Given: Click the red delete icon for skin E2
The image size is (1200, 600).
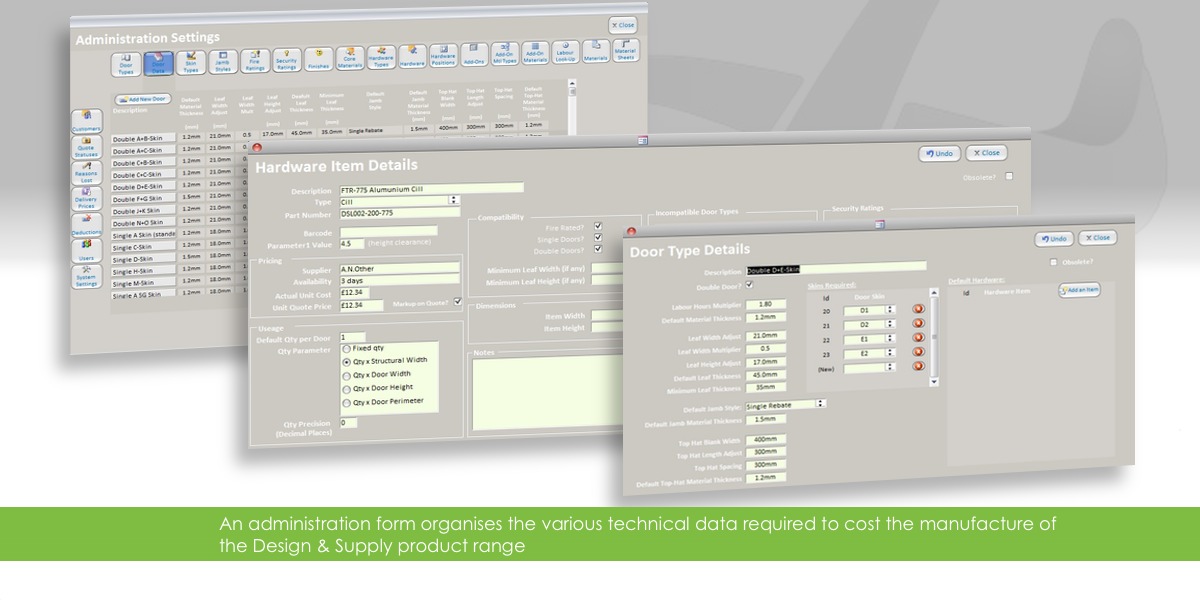Looking at the screenshot, I should (x=918, y=353).
